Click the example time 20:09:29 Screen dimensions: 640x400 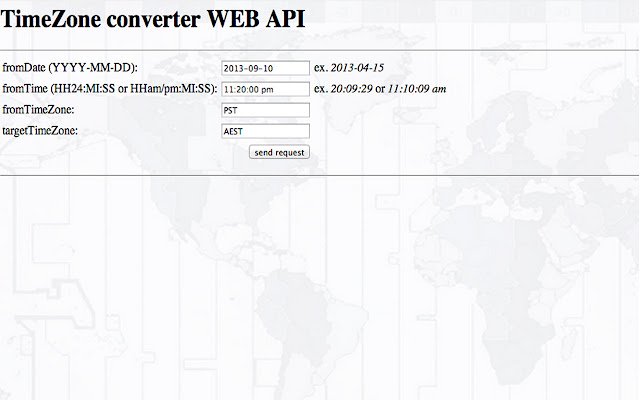tap(351, 89)
